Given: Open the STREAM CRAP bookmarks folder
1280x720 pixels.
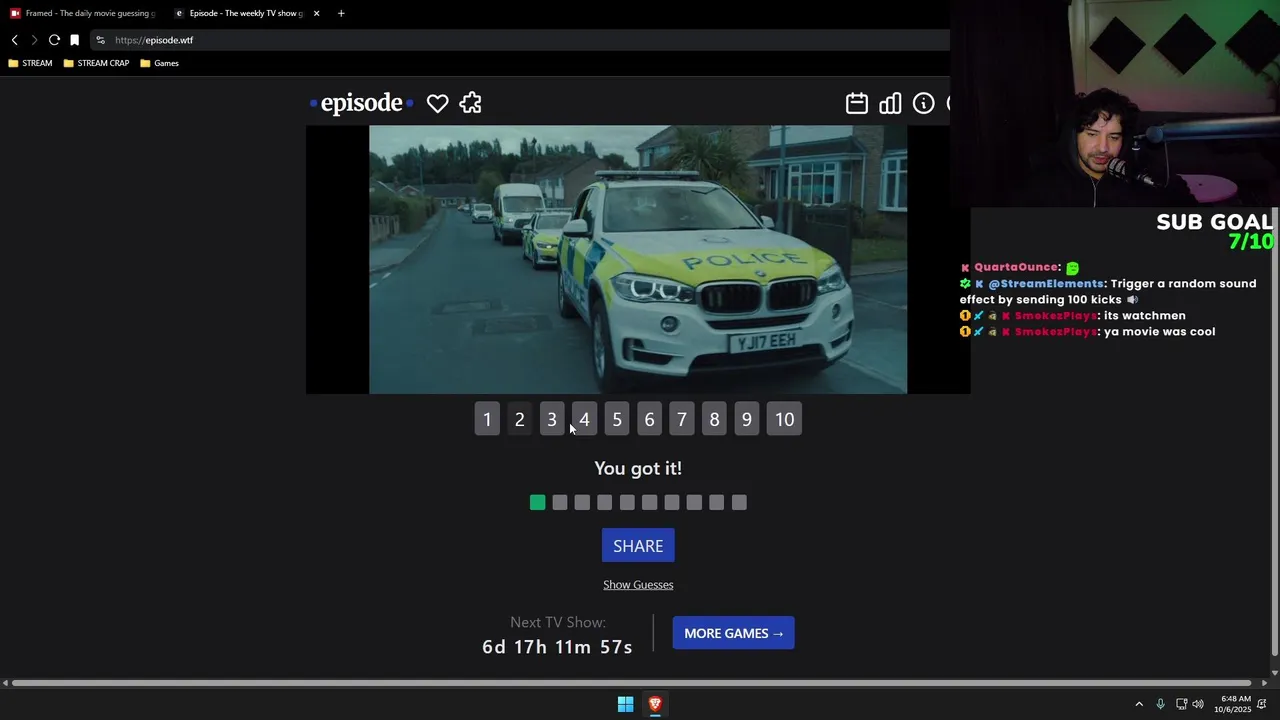Looking at the screenshot, I should point(96,63).
